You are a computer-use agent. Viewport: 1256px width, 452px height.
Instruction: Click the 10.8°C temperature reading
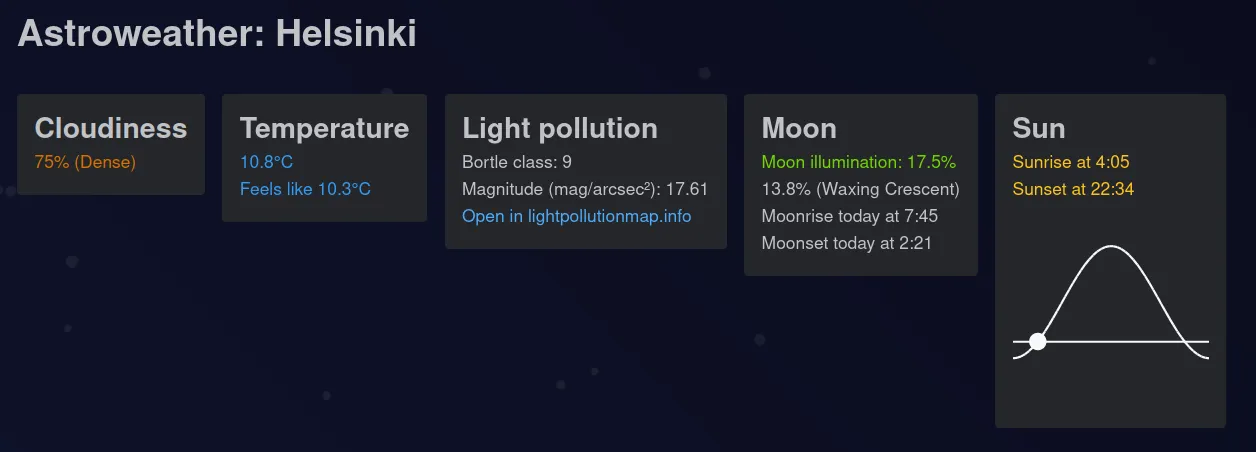(266, 162)
